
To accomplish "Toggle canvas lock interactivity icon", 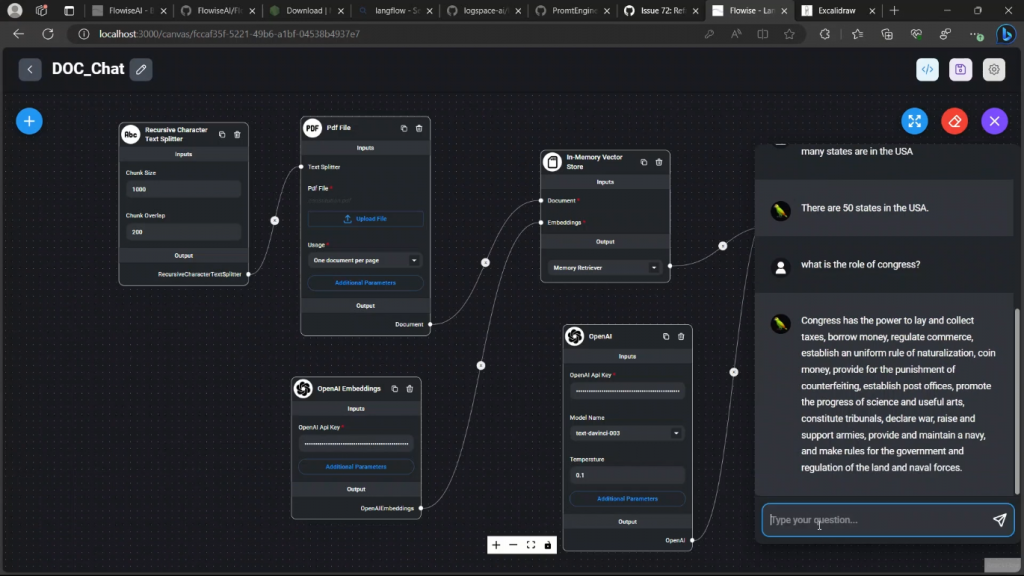I will click(x=548, y=545).
